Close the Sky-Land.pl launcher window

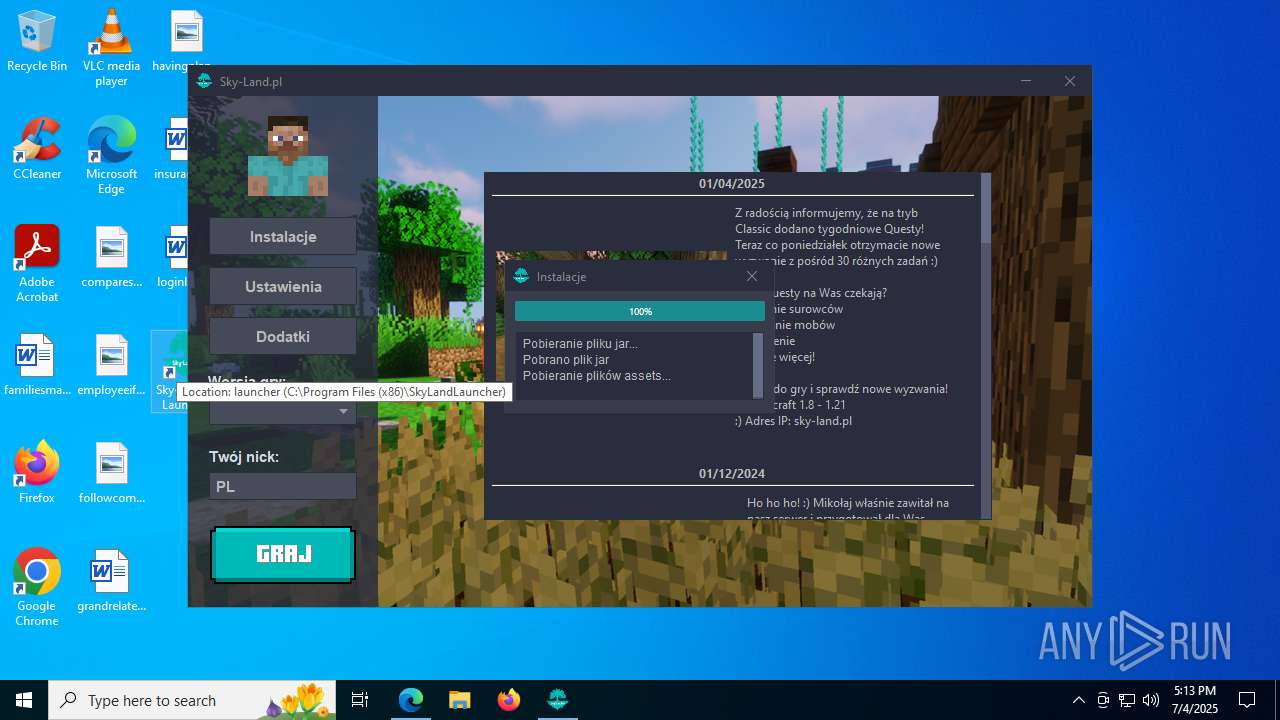(1070, 81)
